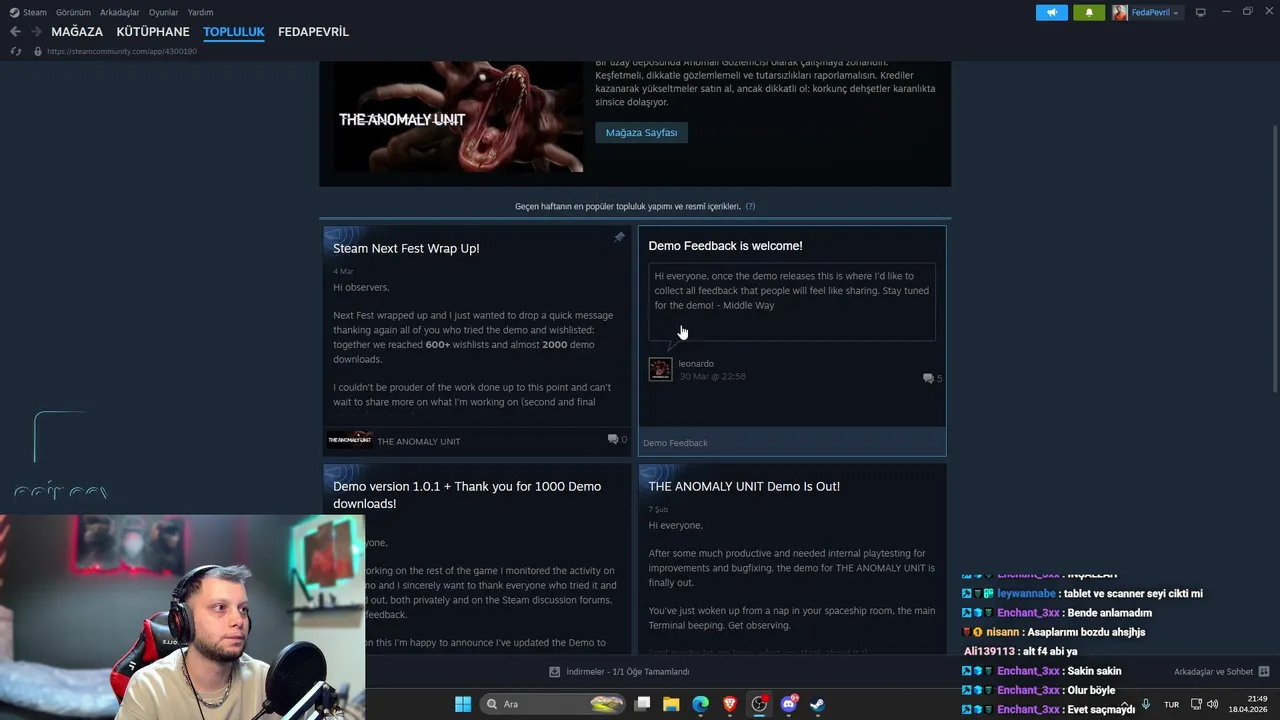Open the Görünüm menu
1280x720 pixels.
(x=73, y=12)
